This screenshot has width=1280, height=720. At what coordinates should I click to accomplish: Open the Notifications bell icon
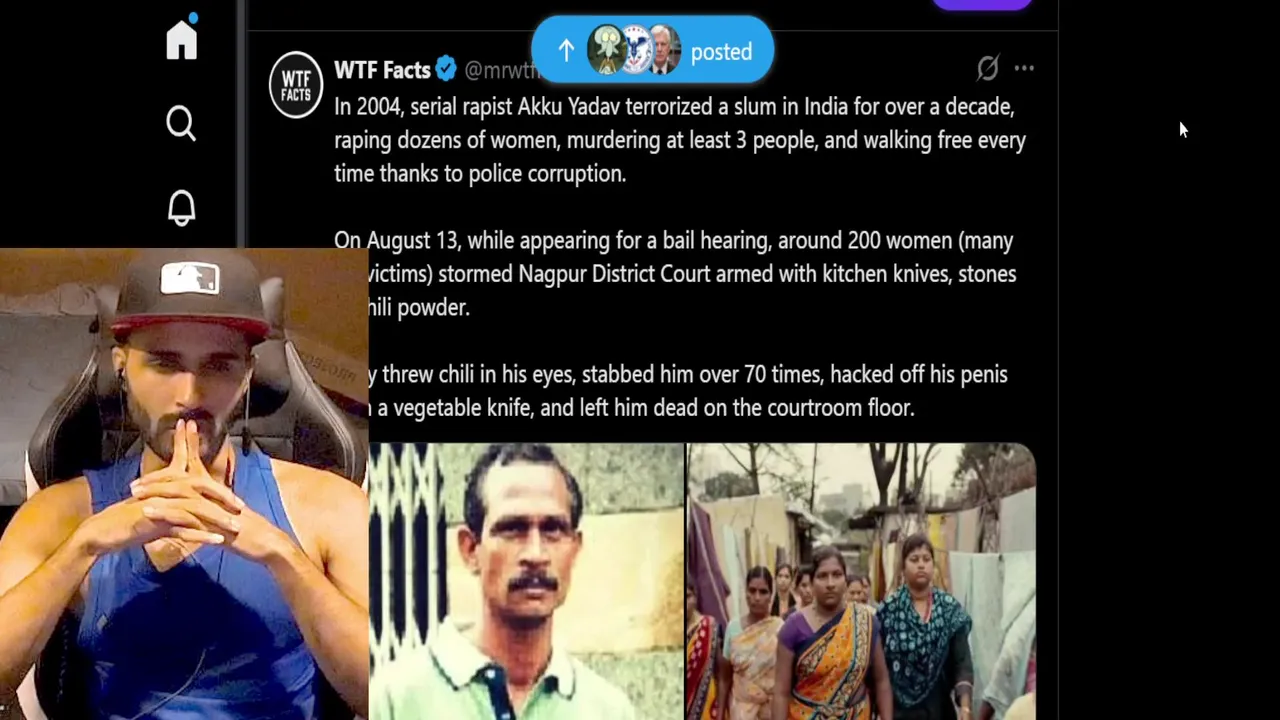181,207
